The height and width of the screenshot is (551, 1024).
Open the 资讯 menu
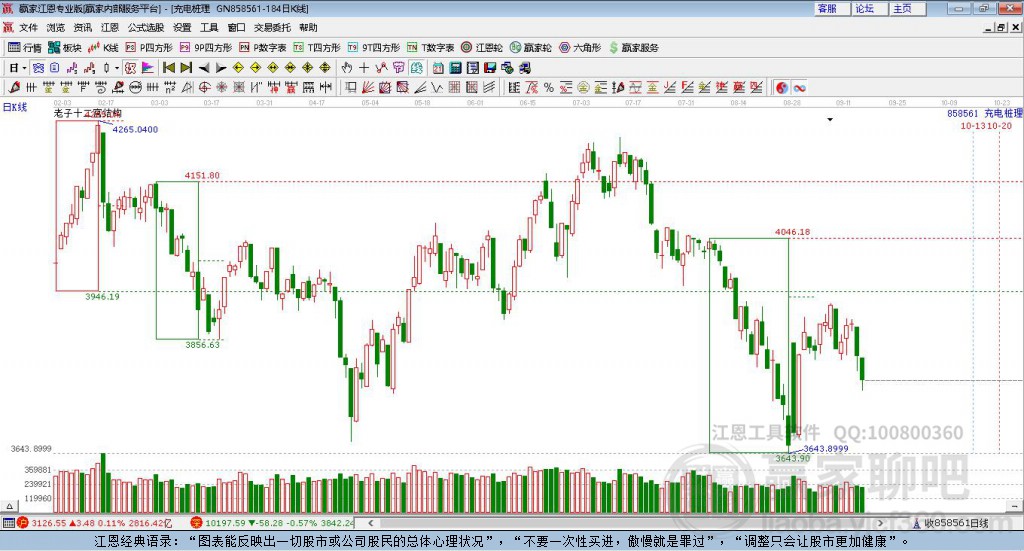(83, 27)
